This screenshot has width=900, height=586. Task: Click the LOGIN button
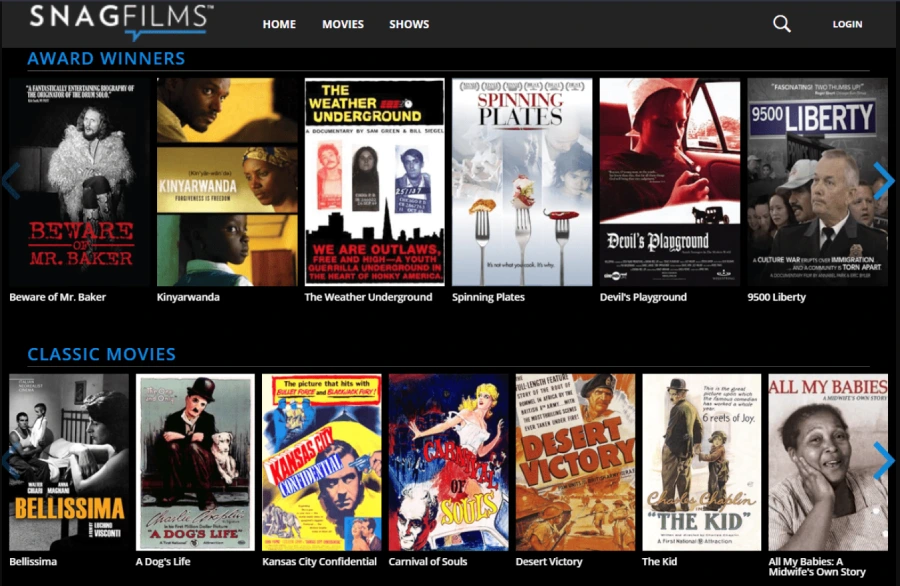click(847, 24)
